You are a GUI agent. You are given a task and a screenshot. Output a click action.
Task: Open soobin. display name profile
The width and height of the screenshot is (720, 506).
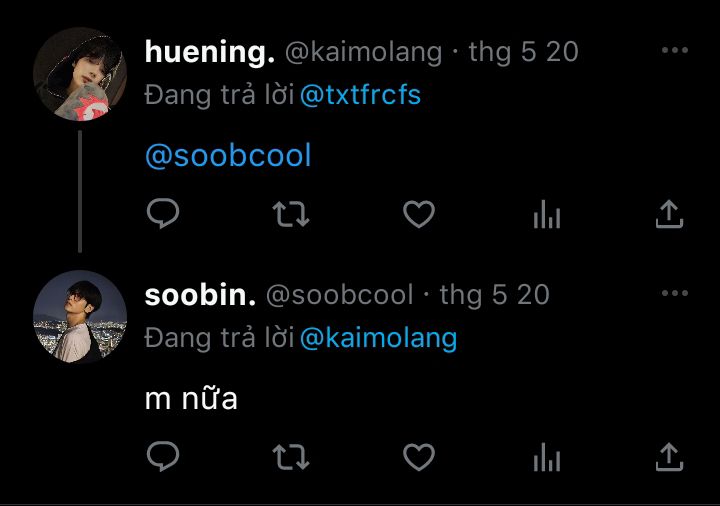[200, 295]
